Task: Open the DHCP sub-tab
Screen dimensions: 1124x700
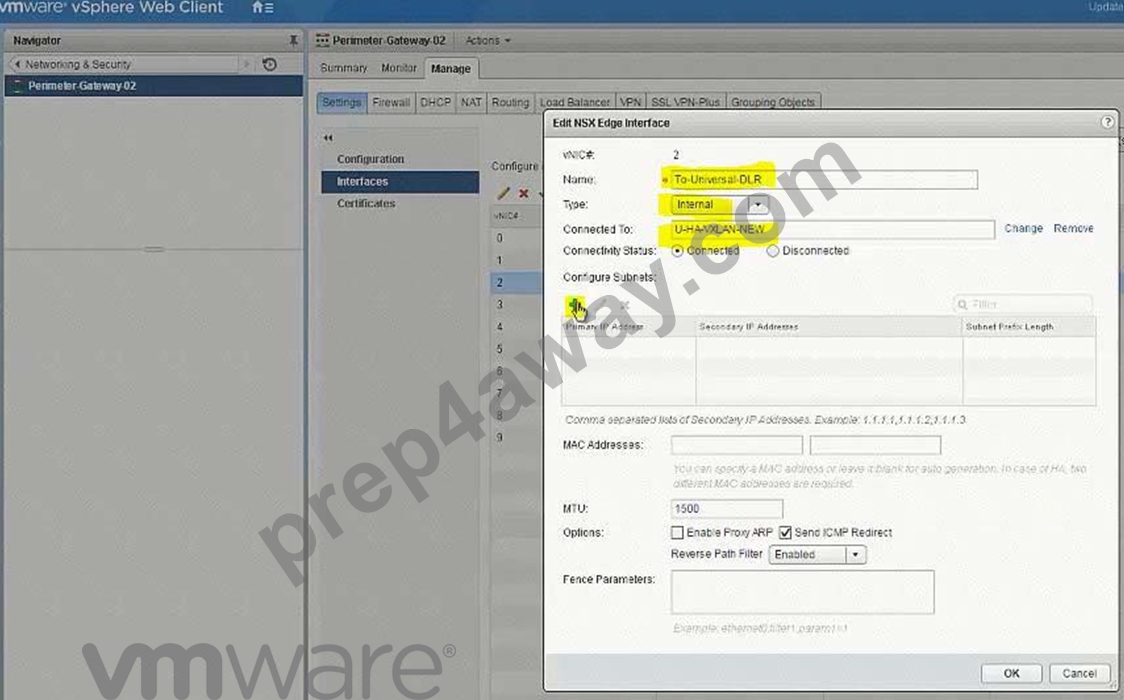Action: point(435,102)
